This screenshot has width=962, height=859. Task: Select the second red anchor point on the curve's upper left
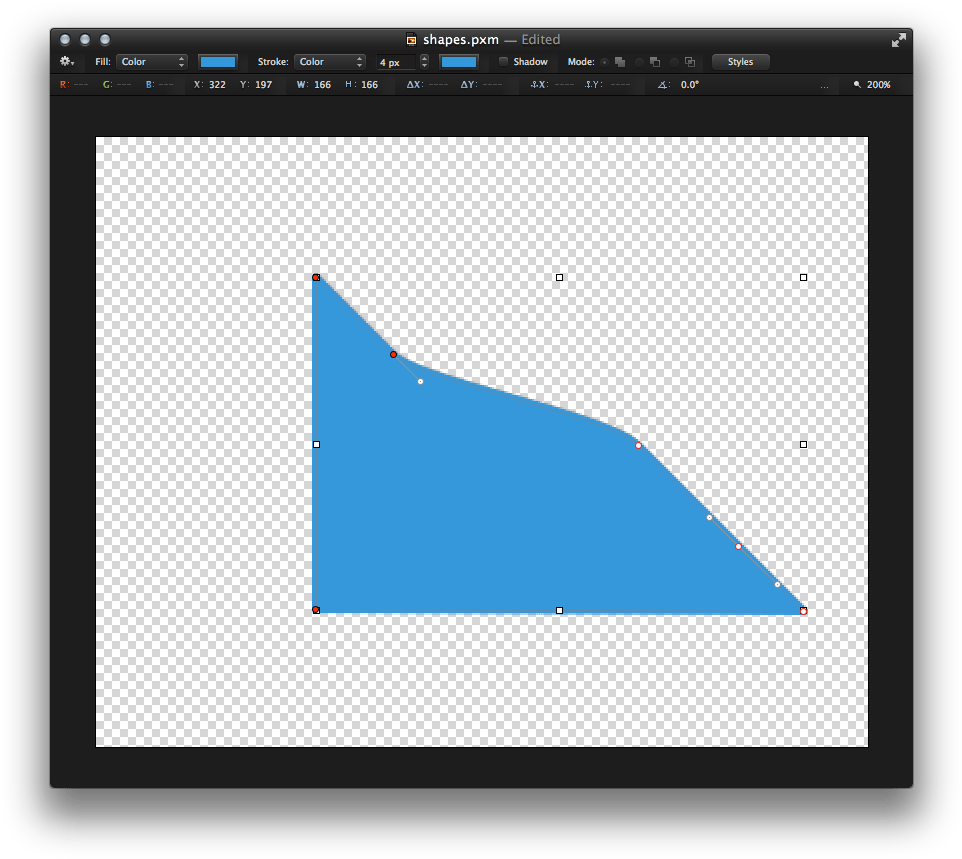coord(393,355)
